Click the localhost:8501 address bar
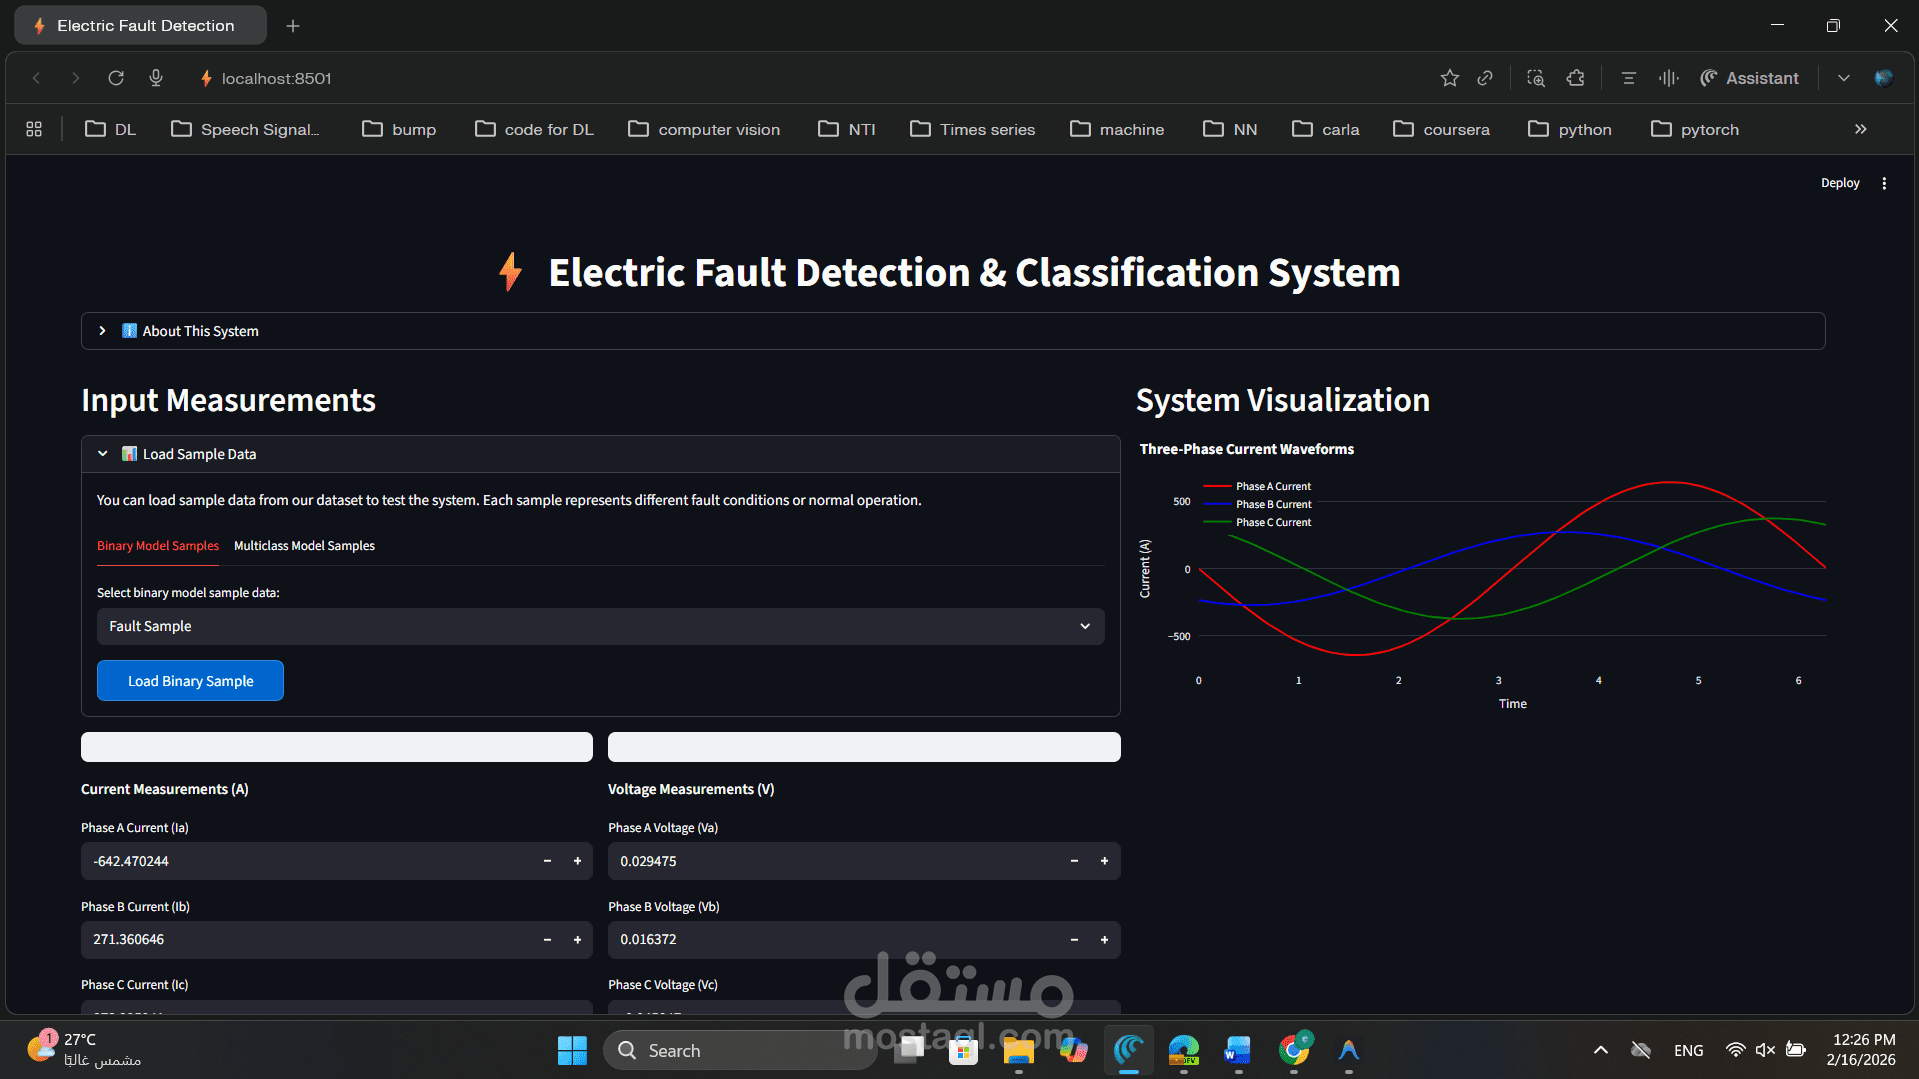 pos(276,78)
